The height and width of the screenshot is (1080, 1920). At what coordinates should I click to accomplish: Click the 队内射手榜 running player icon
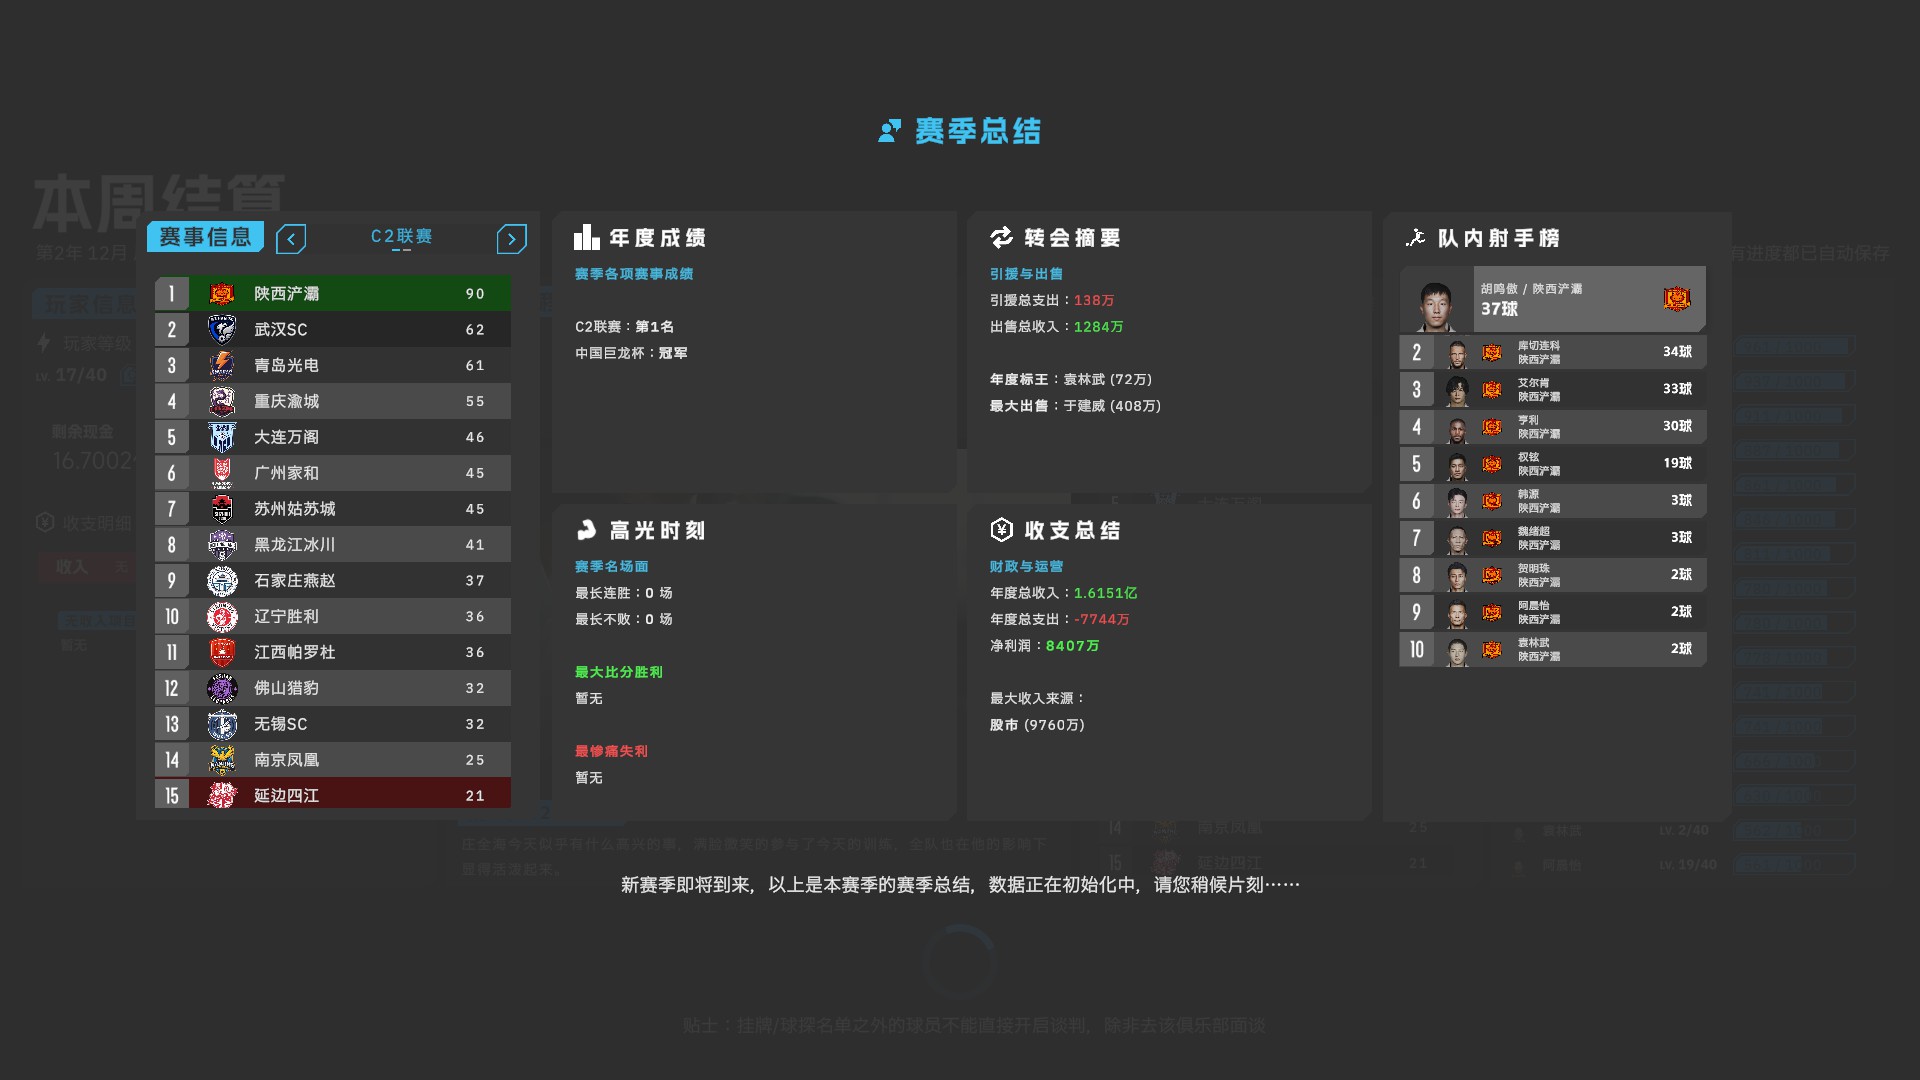(1415, 238)
